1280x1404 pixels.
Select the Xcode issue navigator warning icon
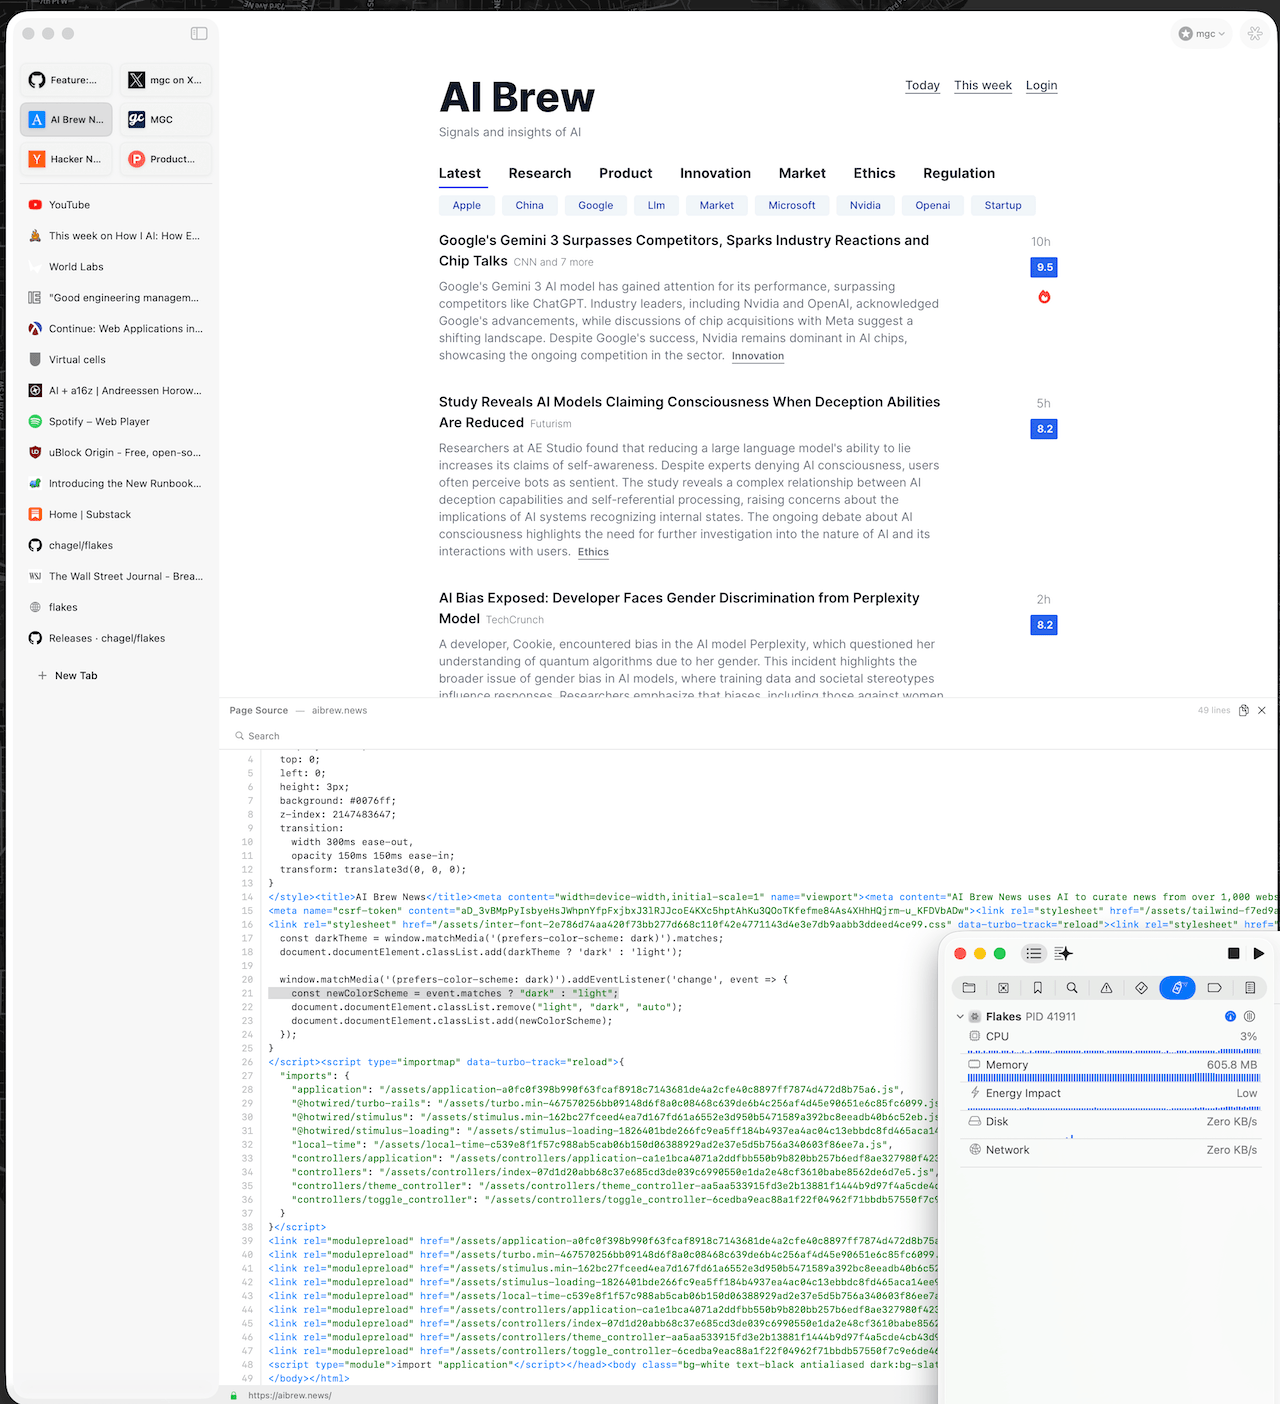click(1106, 988)
